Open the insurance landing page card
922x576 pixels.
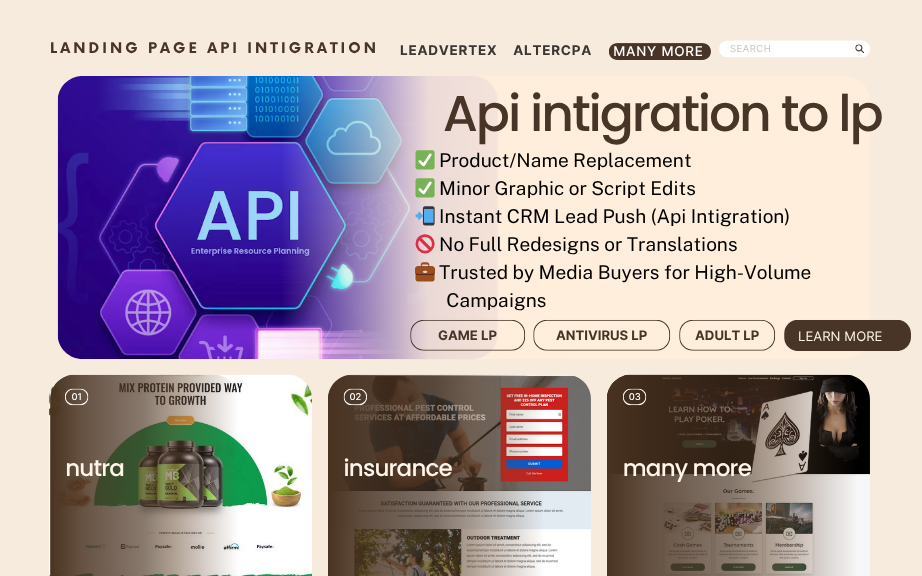coord(459,475)
